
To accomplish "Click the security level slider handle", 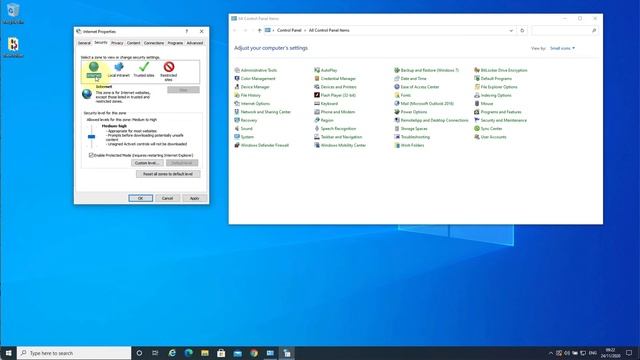I will pos(91,137).
